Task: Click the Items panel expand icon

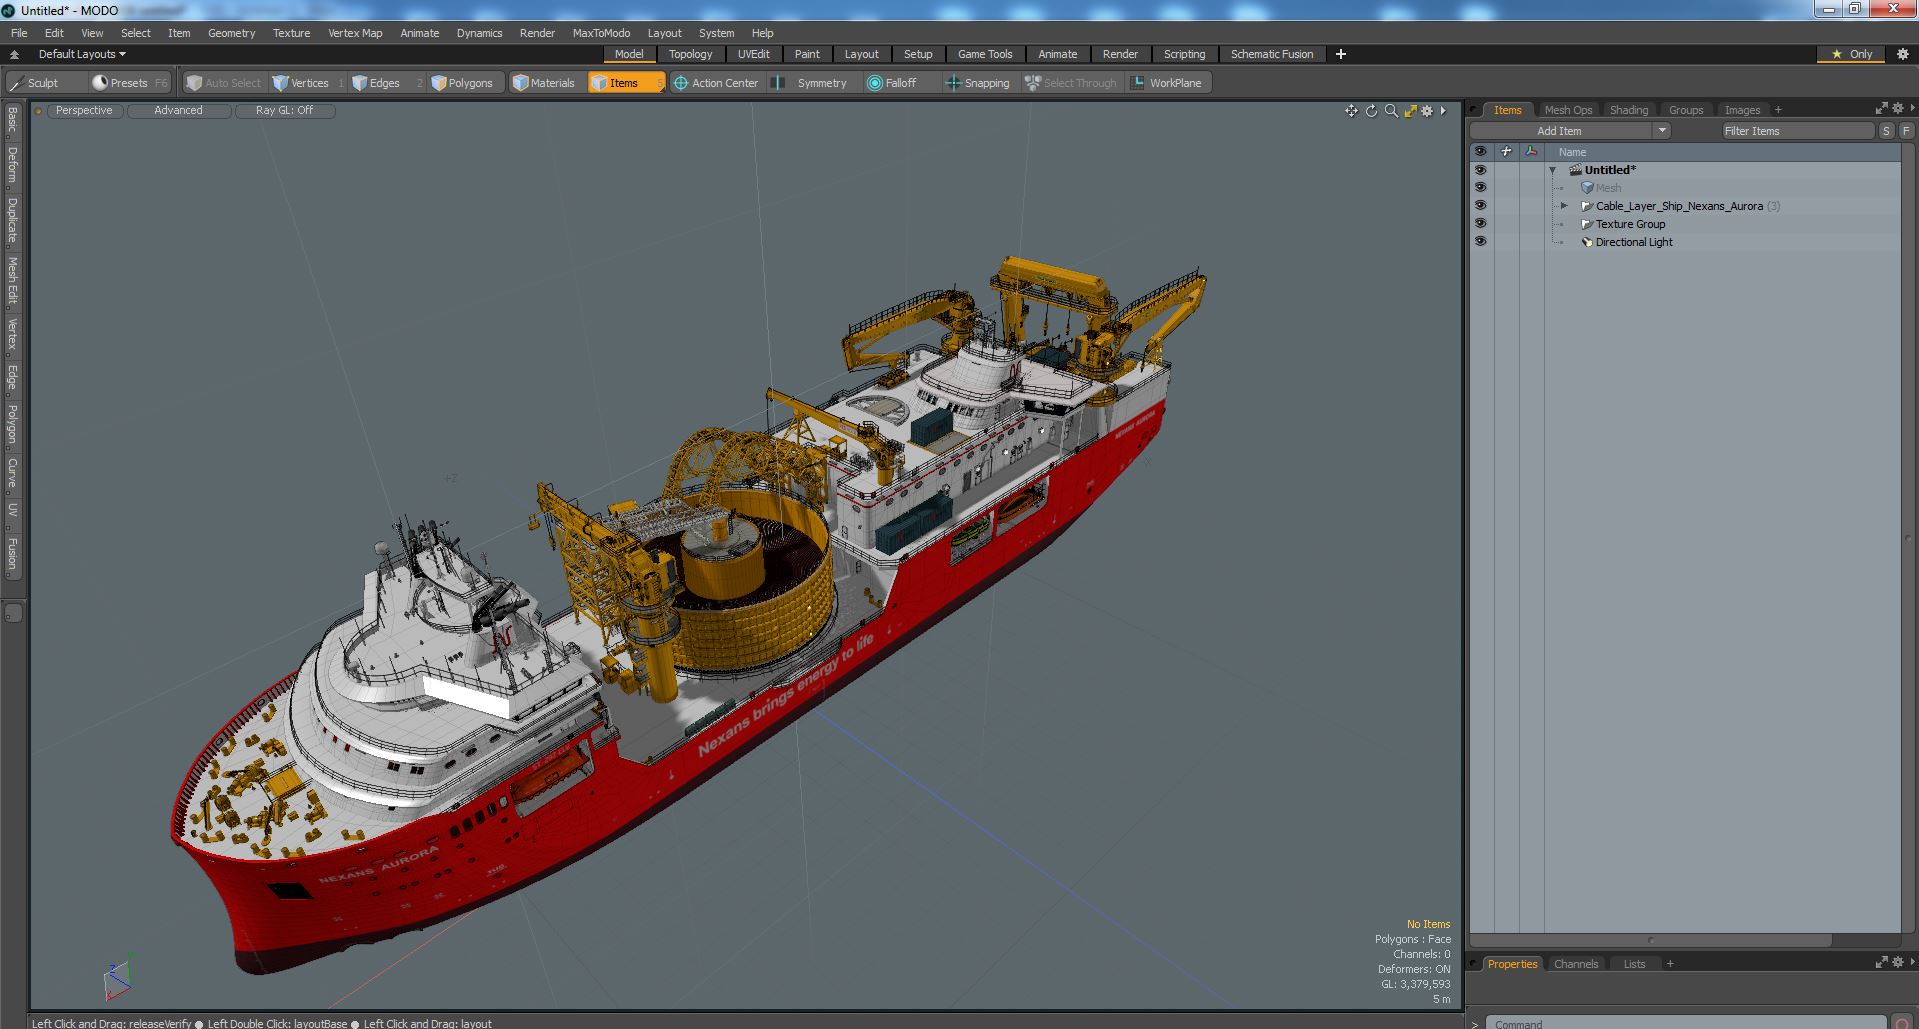Action: tap(1881, 108)
